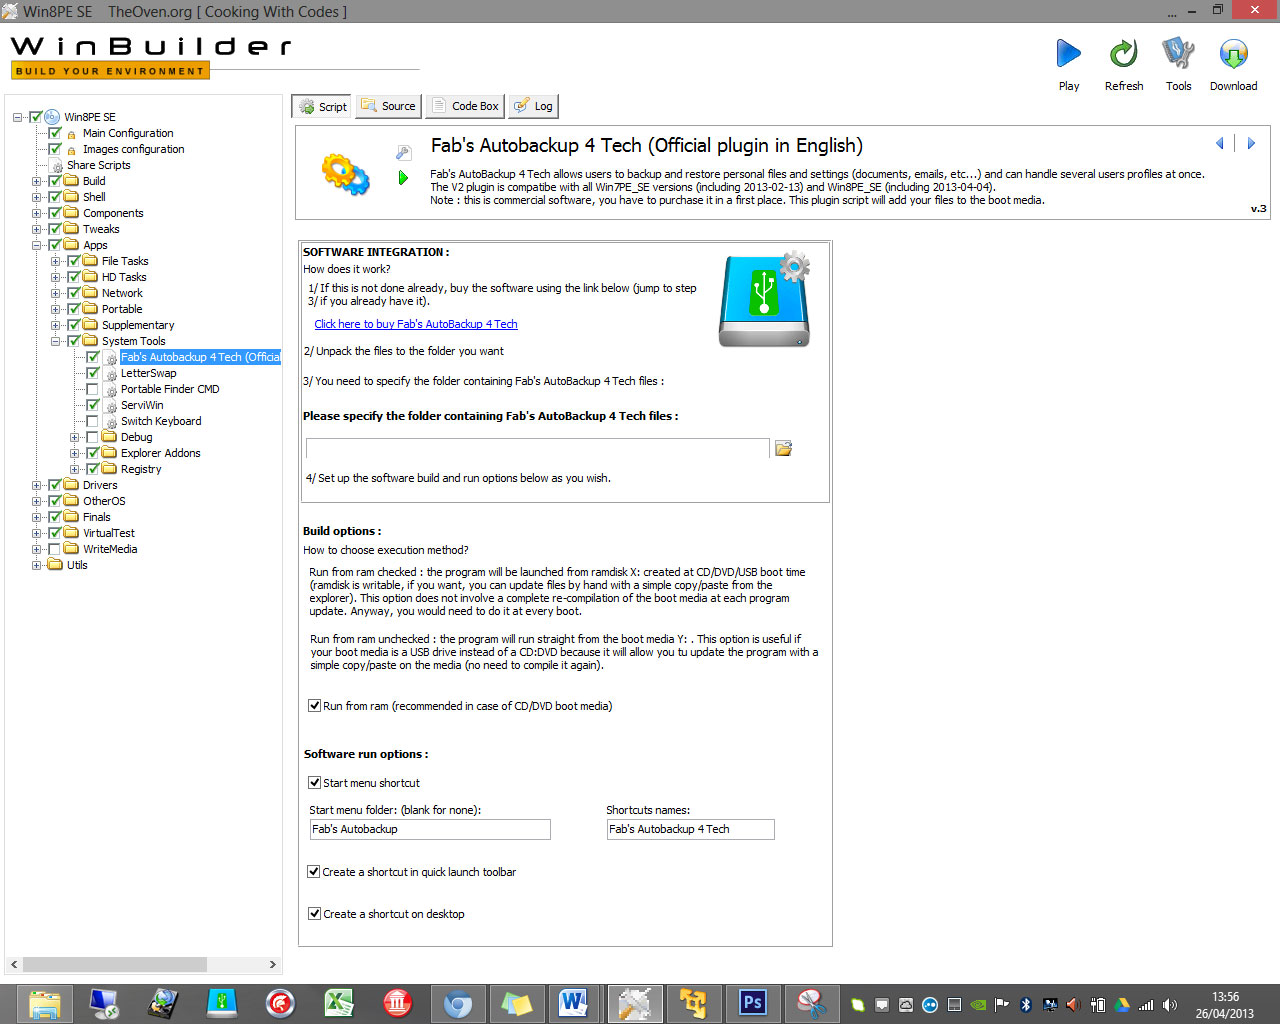
Task: Open Windows Explorer on taskbar
Action: [x=44, y=1003]
